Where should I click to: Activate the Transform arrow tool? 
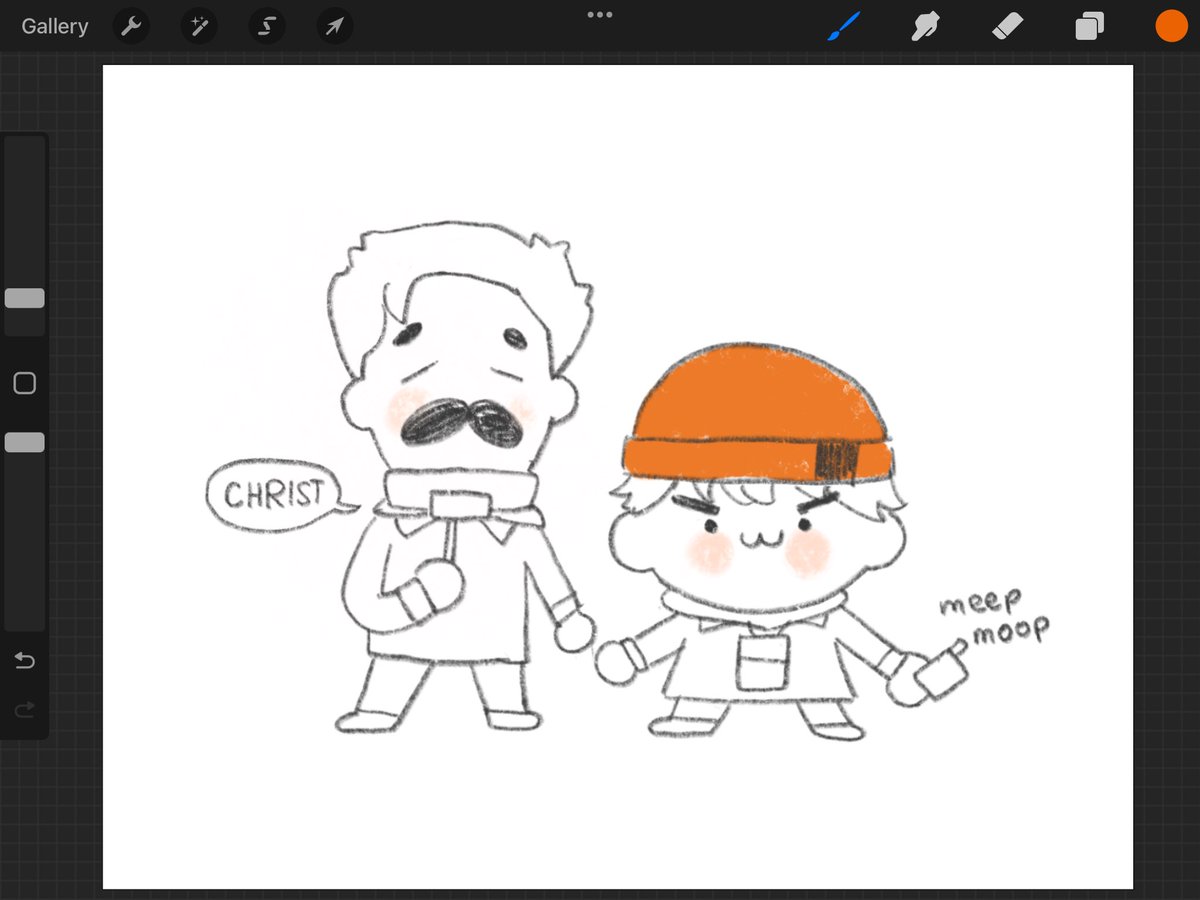click(x=334, y=26)
